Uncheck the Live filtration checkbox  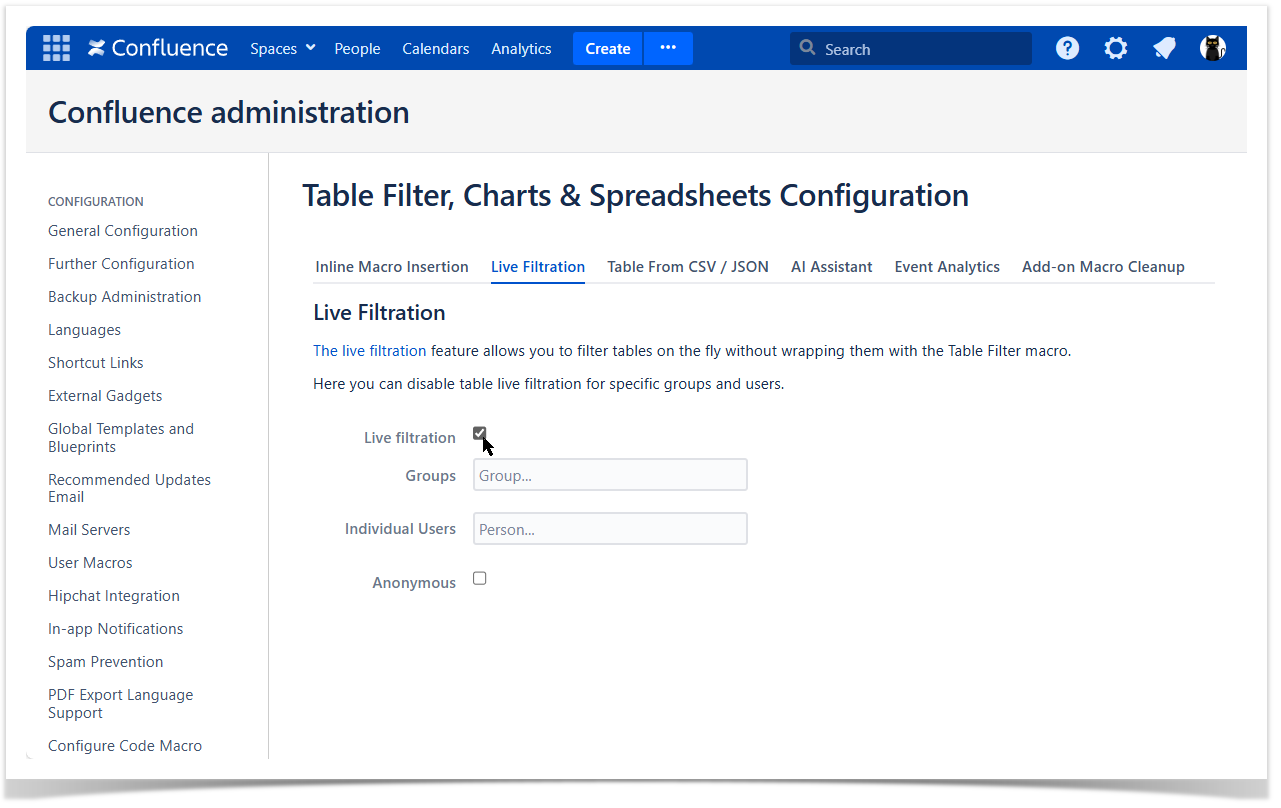pyautogui.click(x=480, y=433)
